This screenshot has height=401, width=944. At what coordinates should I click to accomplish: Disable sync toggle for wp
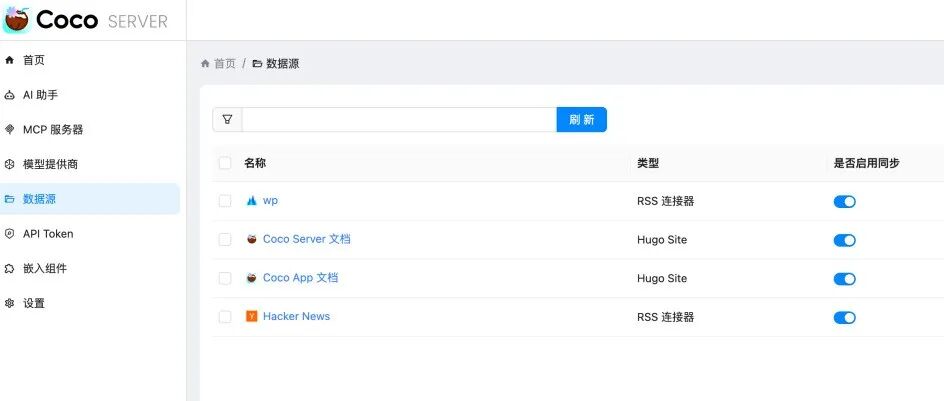click(x=845, y=202)
